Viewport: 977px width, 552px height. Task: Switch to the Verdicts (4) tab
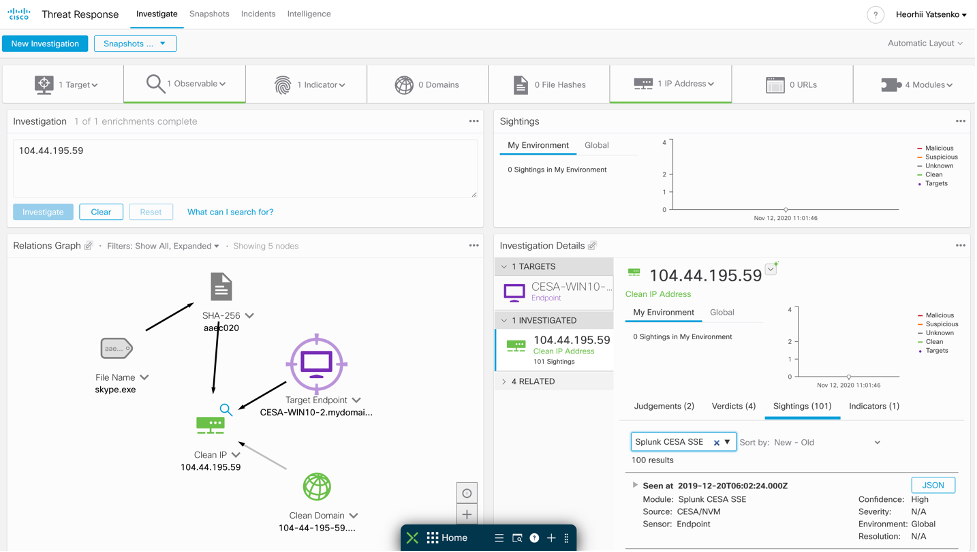pyautogui.click(x=733, y=406)
